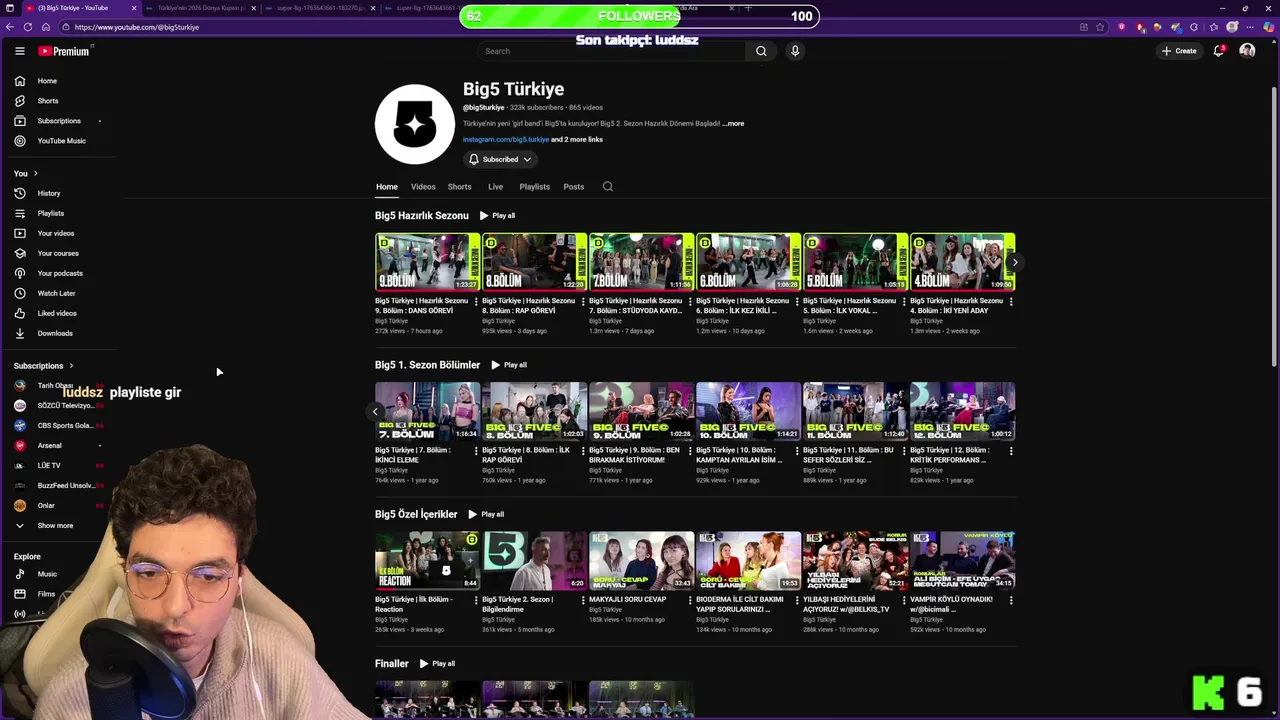Image resolution: width=1280 pixels, height=720 pixels.
Task: Switch to the Videos channel tab
Action: pyautogui.click(x=423, y=187)
